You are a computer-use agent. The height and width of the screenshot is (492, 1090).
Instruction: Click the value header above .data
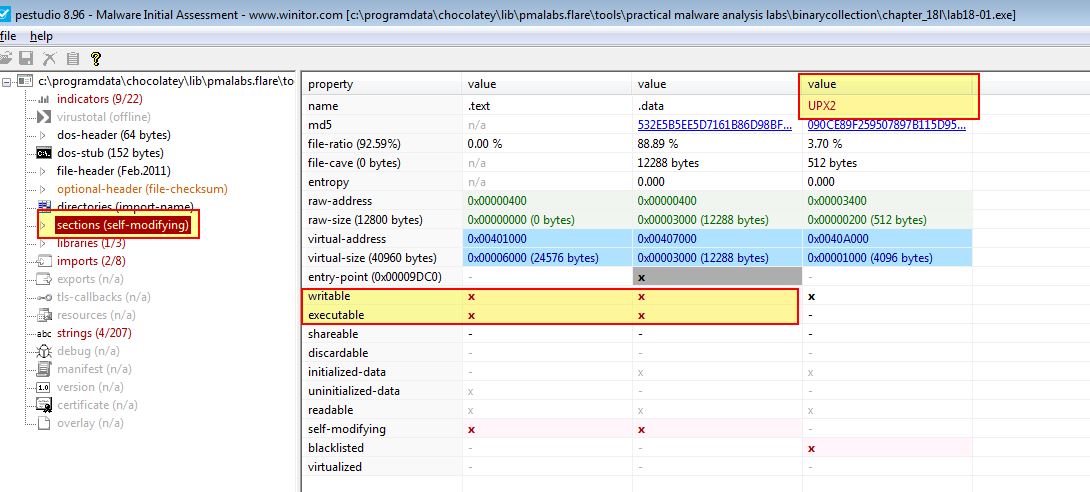pyautogui.click(x=717, y=84)
